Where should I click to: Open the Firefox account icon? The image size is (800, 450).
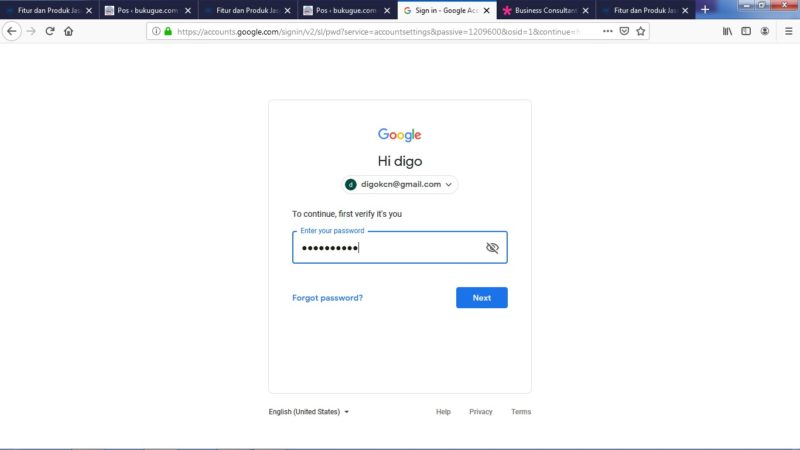[x=765, y=31]
